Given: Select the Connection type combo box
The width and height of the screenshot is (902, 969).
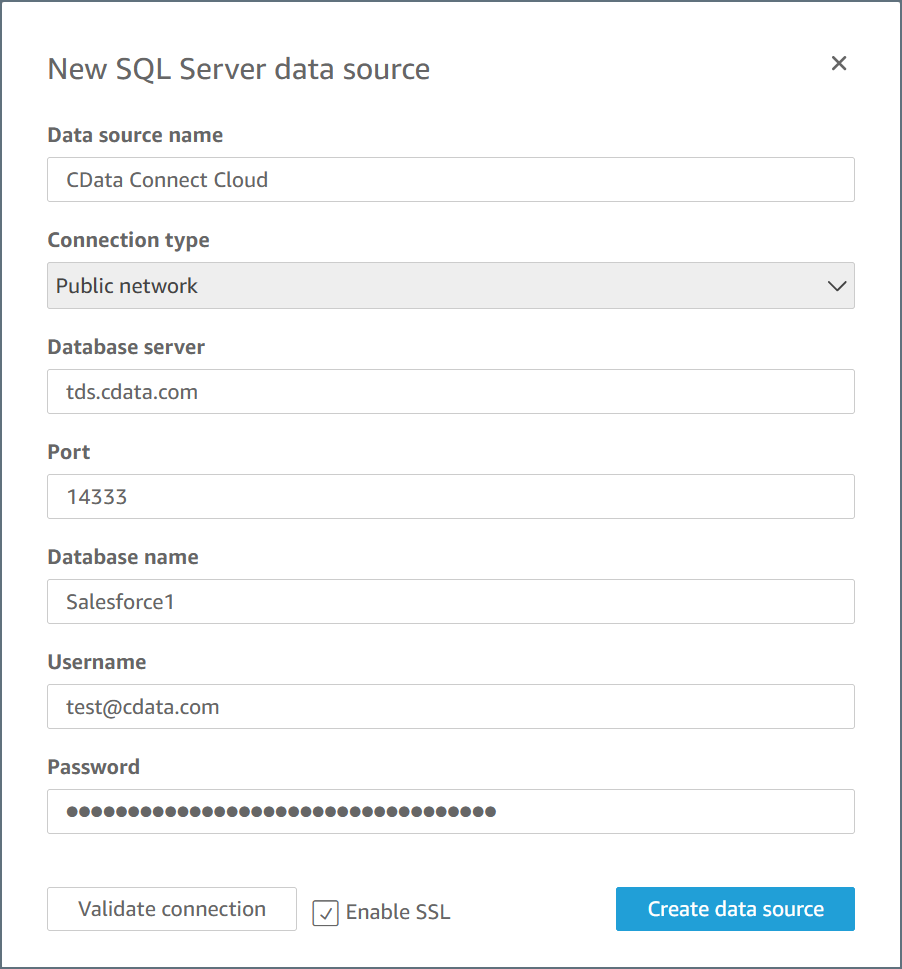Looking at the screenshot, I should [x=450, y=285].
